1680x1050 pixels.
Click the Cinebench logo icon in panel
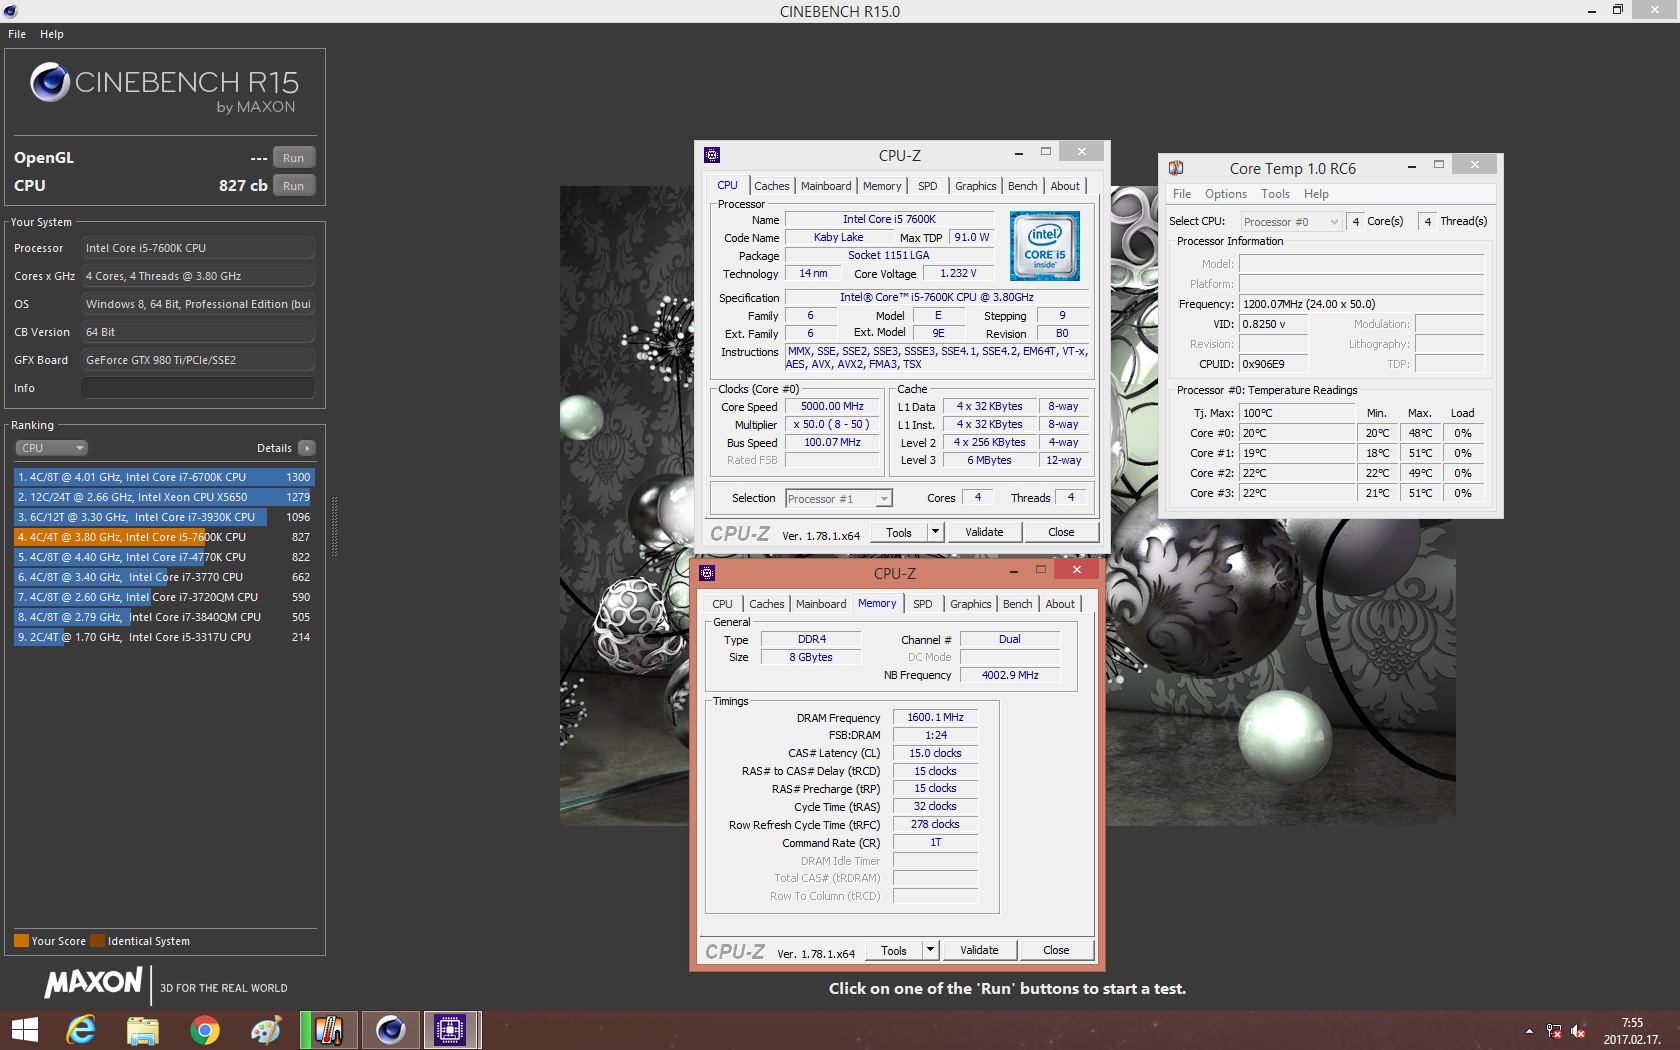(50, 83)
